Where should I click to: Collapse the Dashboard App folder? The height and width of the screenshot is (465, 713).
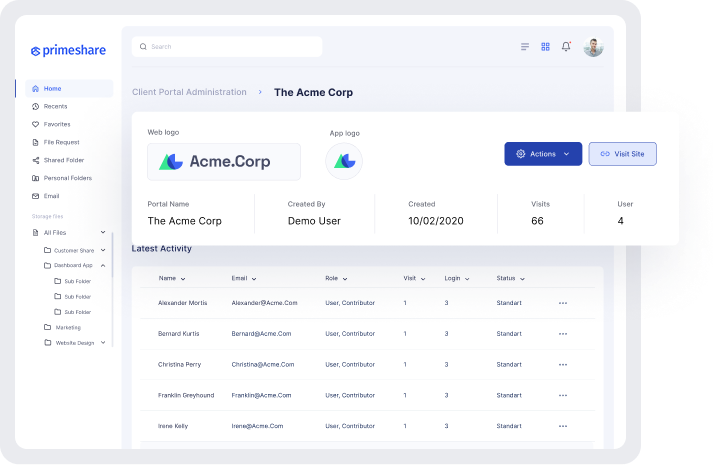pyautogui.click(x=103, y=265)
